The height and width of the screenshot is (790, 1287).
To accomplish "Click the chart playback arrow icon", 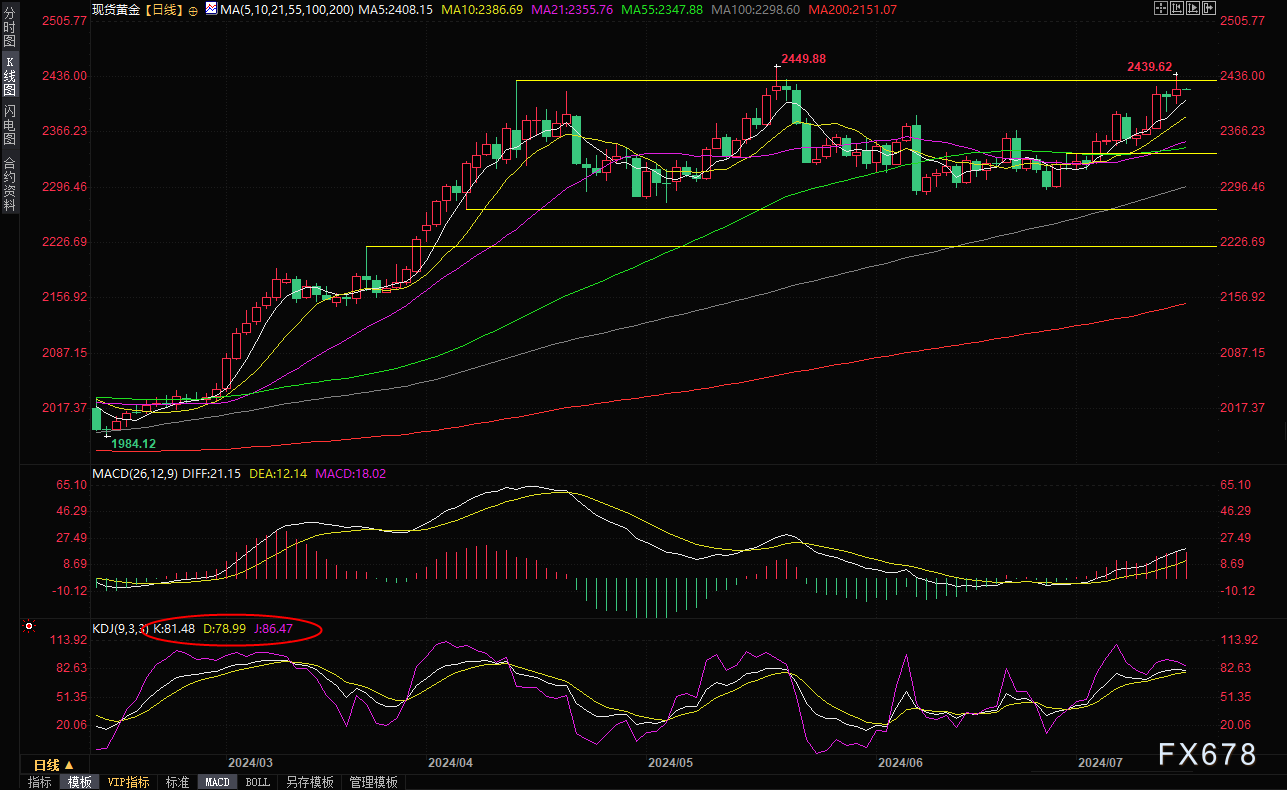I will point(1193,8).
